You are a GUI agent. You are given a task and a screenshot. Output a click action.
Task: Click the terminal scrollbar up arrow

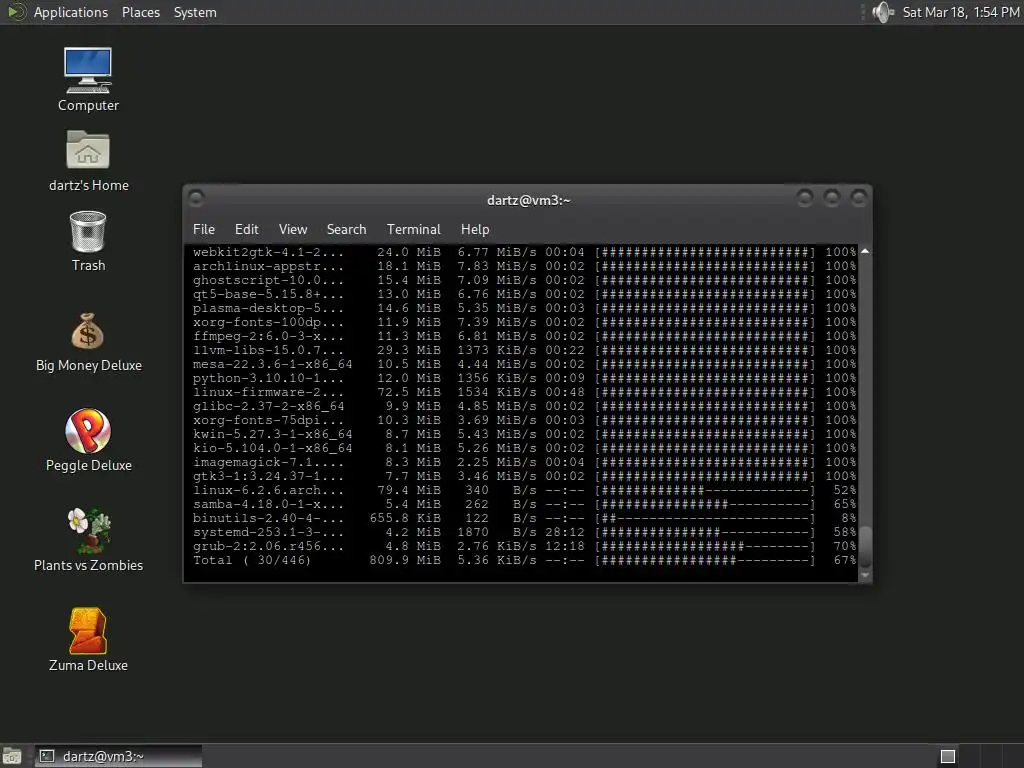865,251
